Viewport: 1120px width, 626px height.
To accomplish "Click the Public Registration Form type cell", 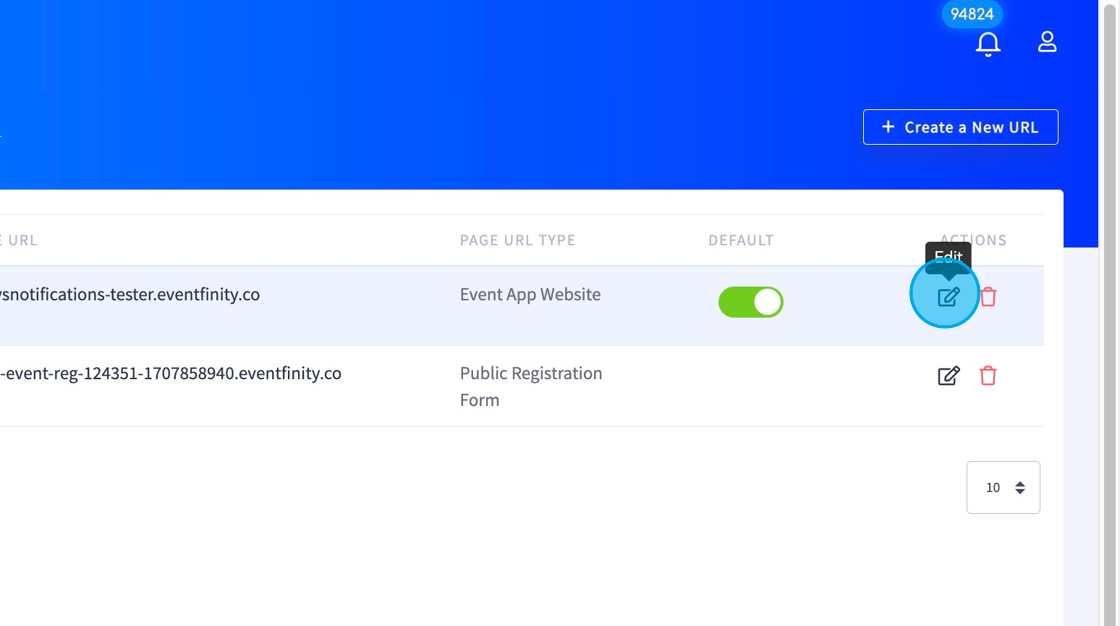I will (x=531, y=387).
